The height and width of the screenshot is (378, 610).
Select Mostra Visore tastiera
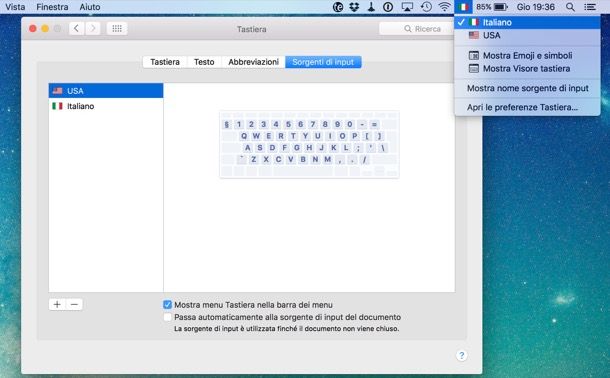527,68
